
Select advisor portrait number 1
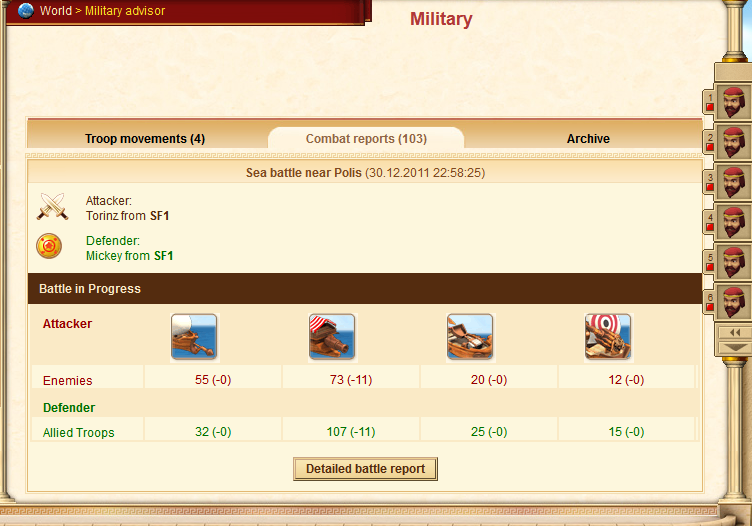coord(734,102)
